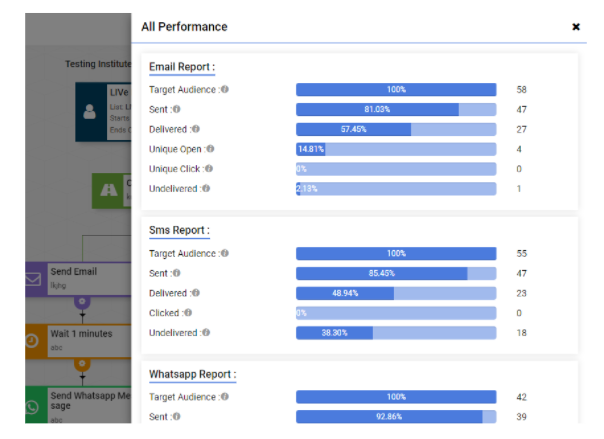
Task: Click the Email Sent 81.03% progress bar
Action: coord(396,109)
